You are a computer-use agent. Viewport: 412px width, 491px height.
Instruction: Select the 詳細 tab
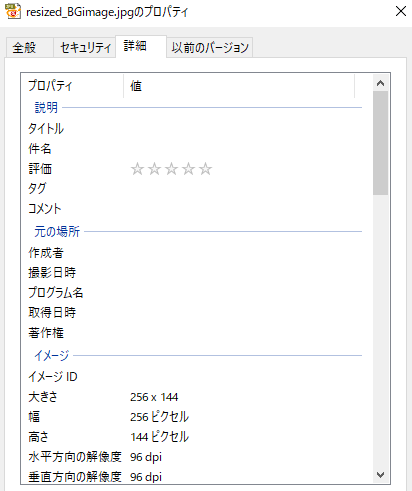click(141, 46)
